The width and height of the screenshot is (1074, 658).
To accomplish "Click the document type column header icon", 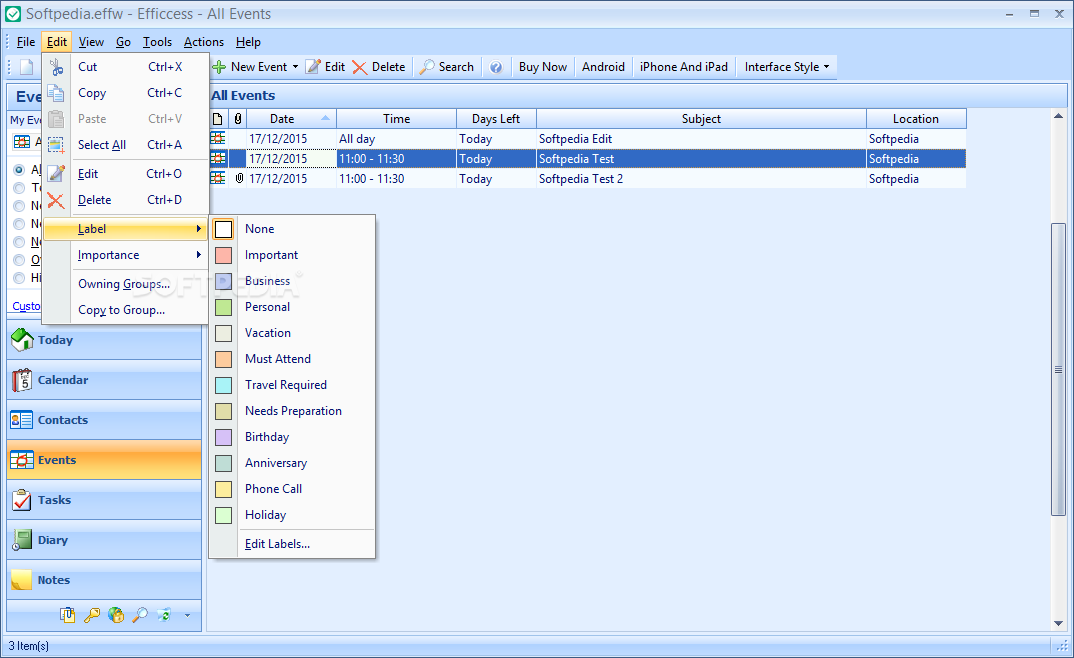I will (x=218, y=118).
